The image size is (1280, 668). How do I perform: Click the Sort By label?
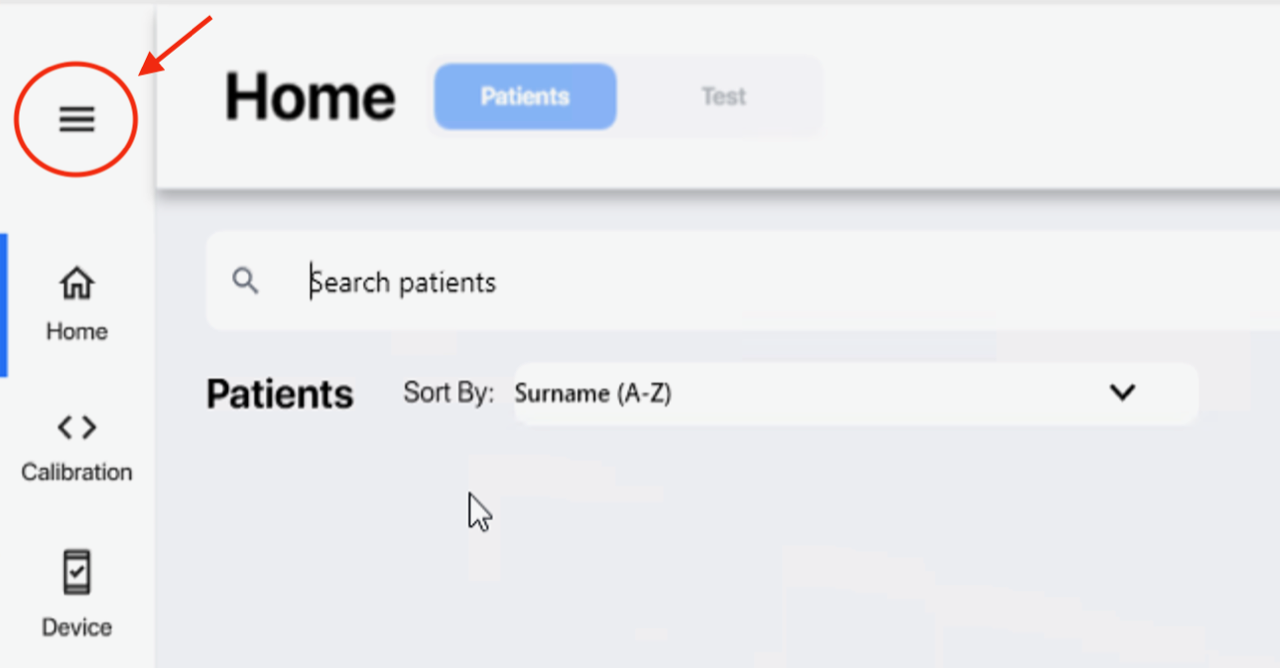[x=449, y=393]
